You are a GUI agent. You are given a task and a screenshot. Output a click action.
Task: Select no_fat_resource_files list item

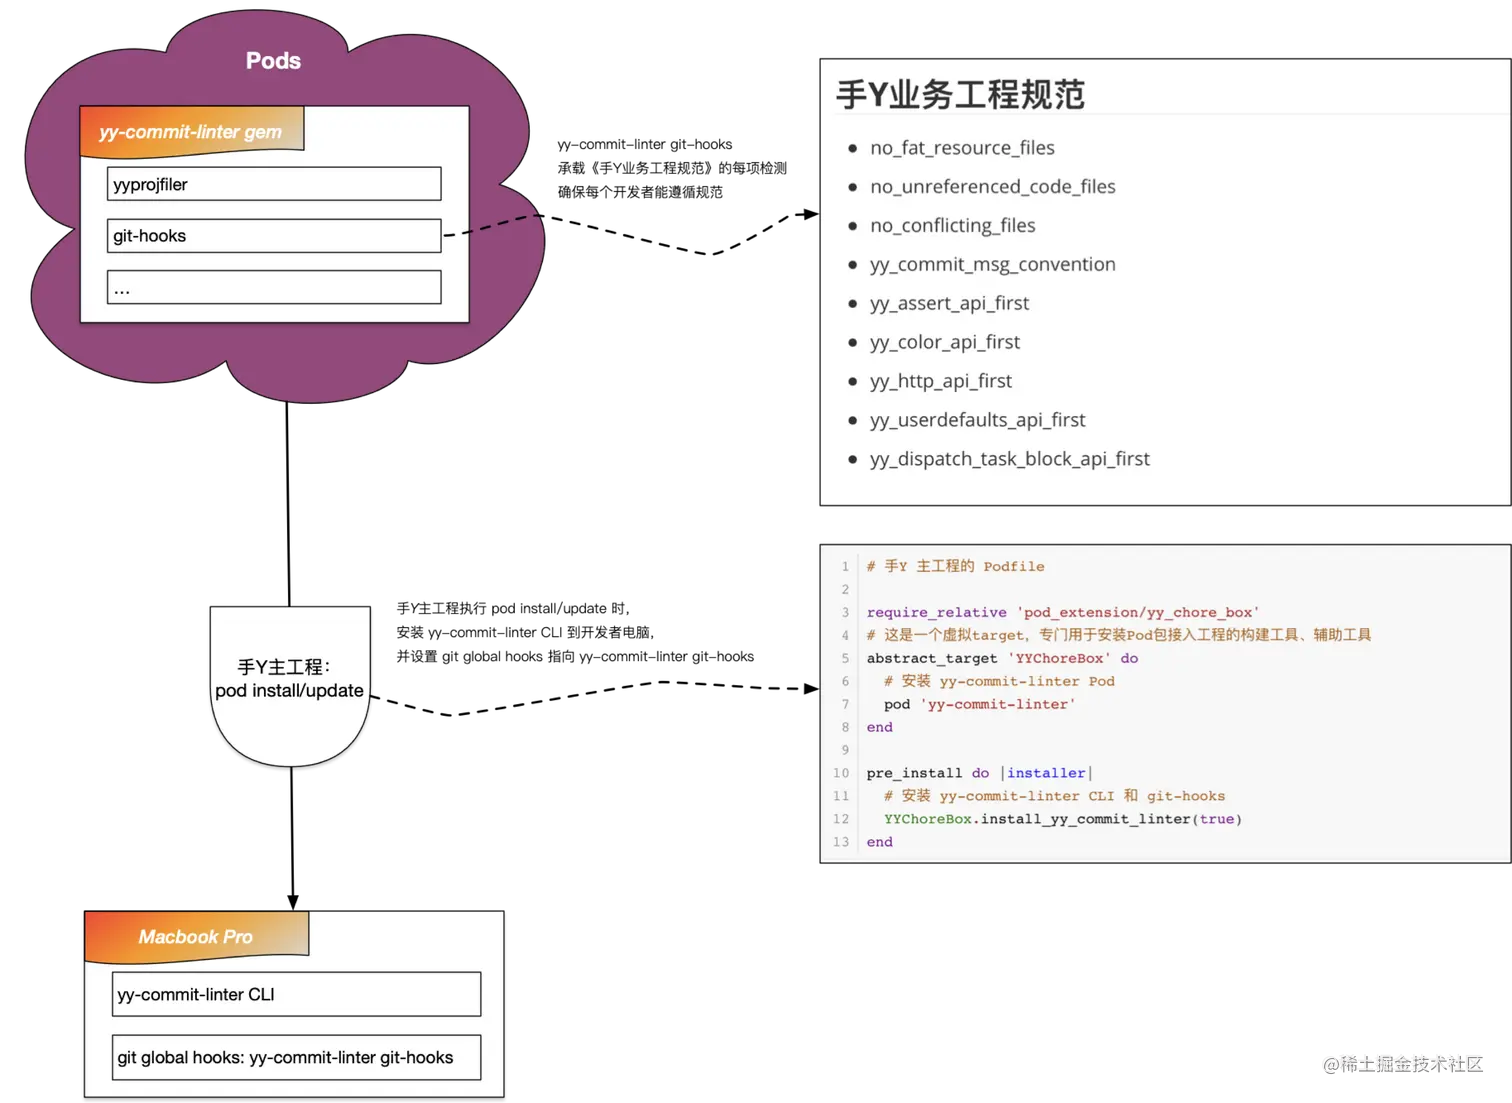click(962, 148)
